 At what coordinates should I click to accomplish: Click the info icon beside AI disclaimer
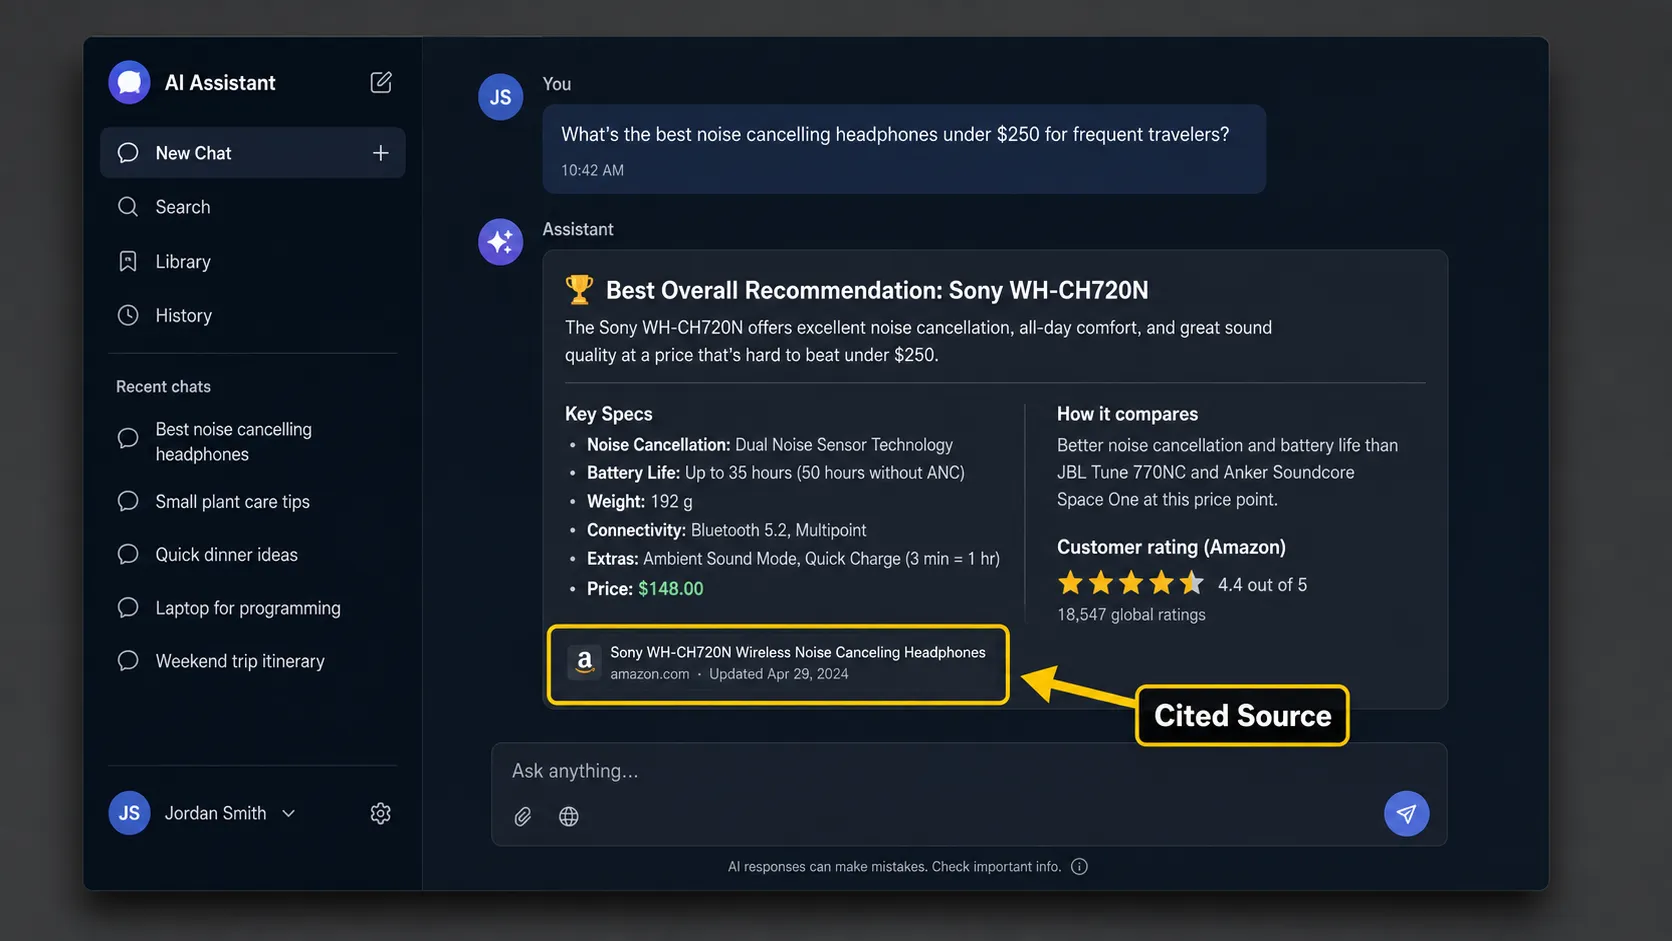click(1079, 867)
